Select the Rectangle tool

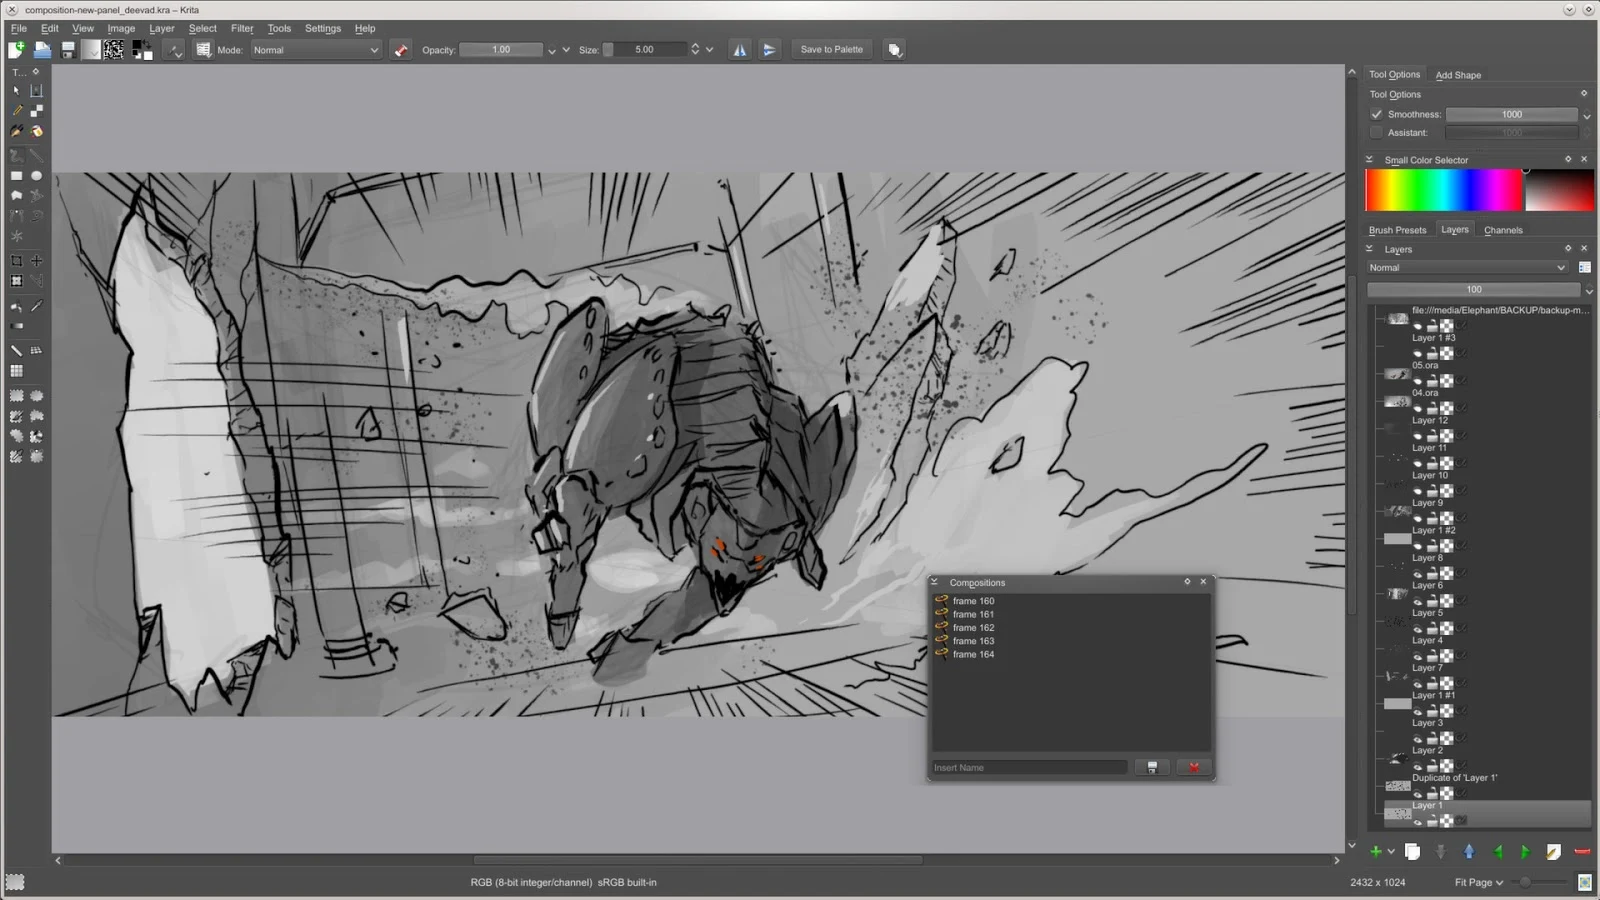tap(17, 176)
